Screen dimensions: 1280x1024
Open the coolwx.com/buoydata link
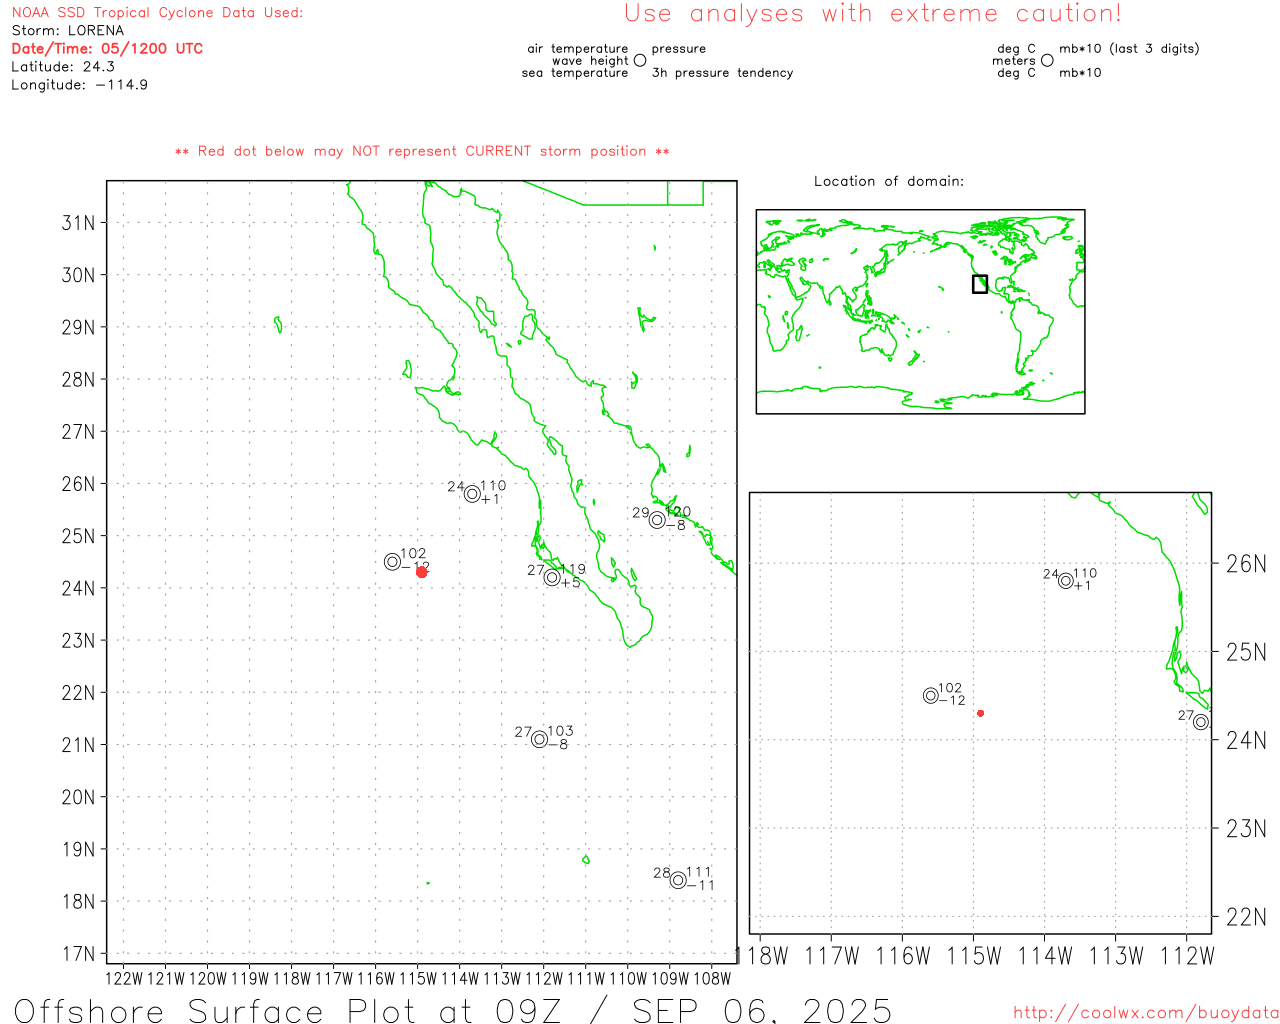[1146, 1012]
